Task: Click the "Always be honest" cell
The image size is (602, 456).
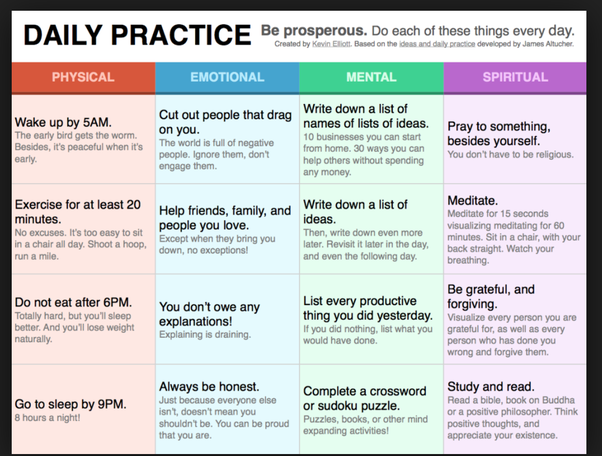Action: click(226, 409)
